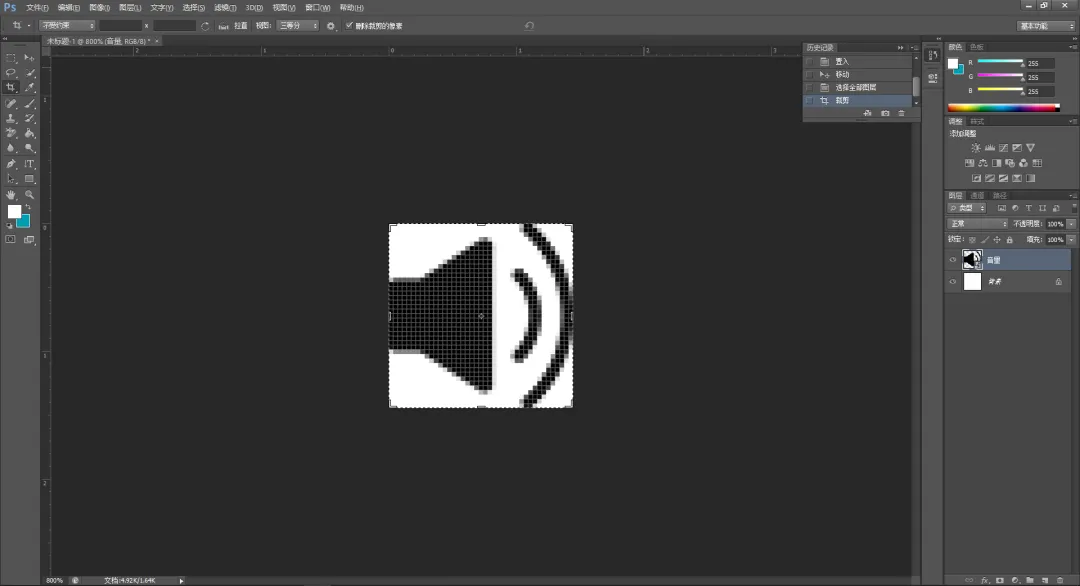Screen dimensions: 1080x586
Task: Open crop ratio preset dropdown 不受约束
Action: tap(68, 25)
